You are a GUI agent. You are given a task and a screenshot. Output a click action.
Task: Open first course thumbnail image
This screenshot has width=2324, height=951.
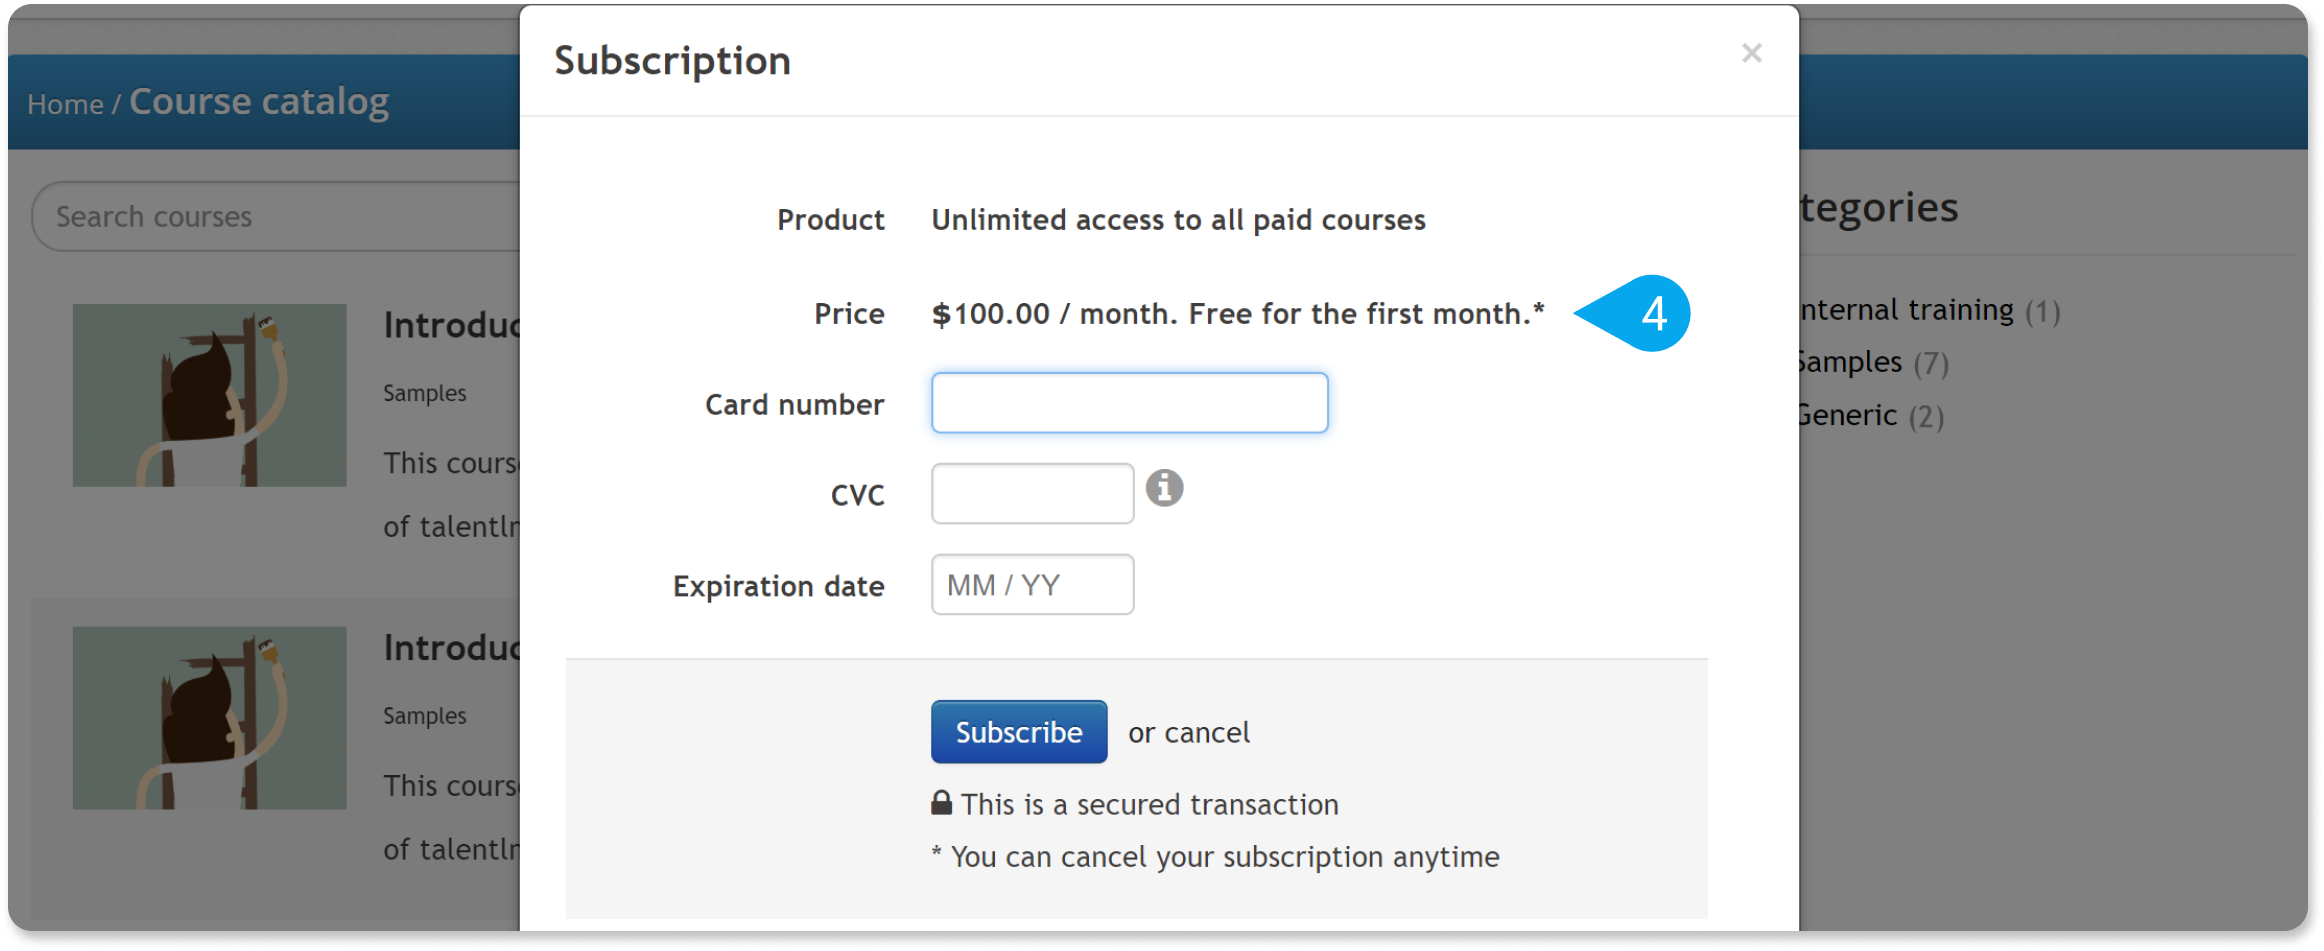coord(209,395)
